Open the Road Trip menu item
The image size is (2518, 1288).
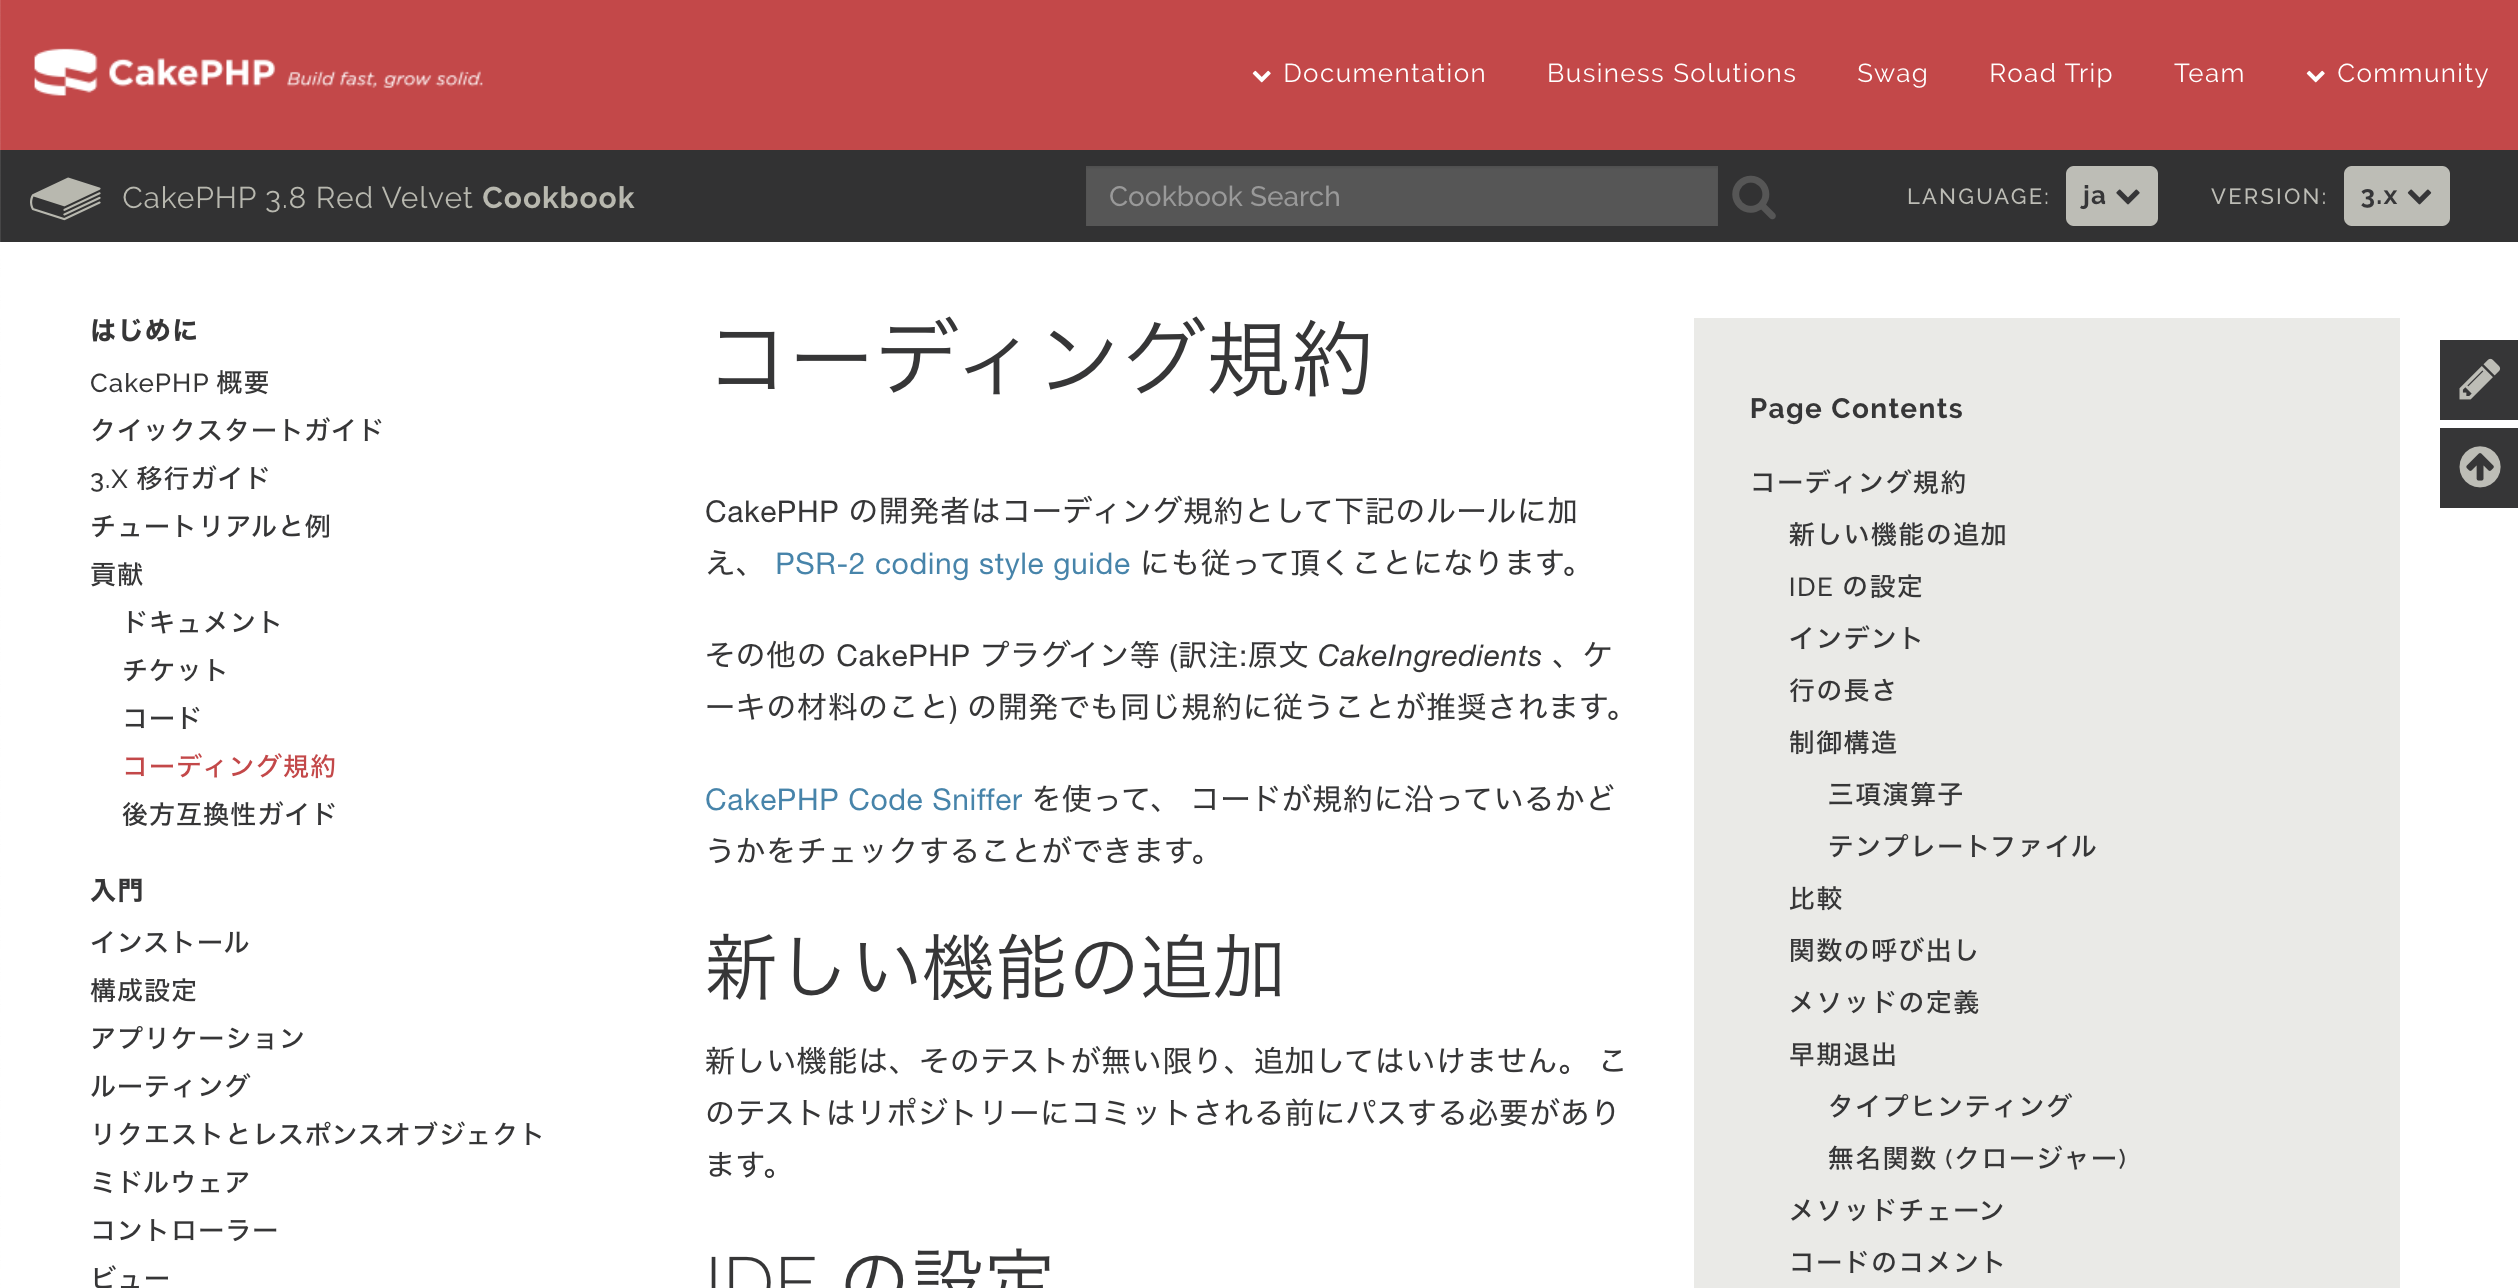[2050, 74]
